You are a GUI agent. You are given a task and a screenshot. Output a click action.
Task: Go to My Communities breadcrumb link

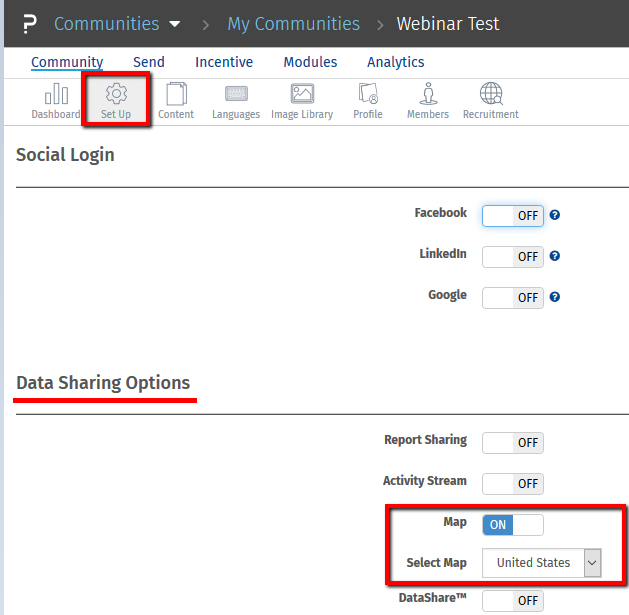pos(293,24)
